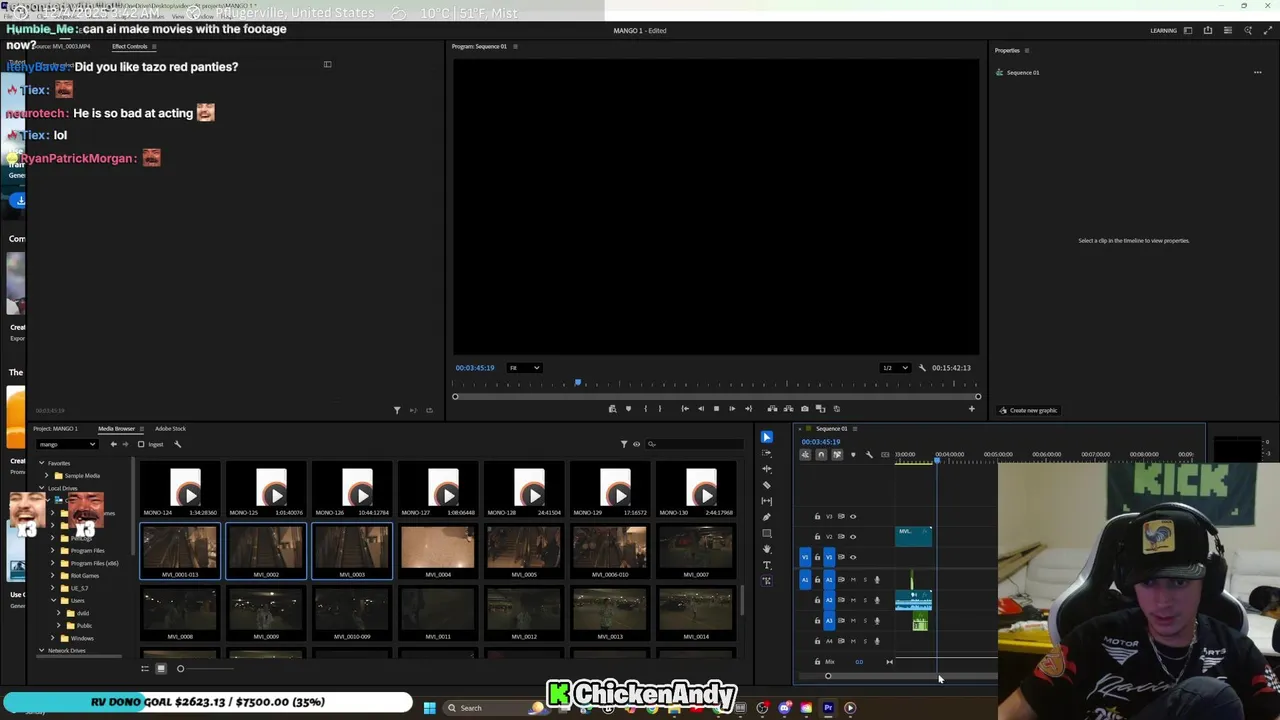Screen dimensions: 1280x720
Task: Click Mark In bracket in Program monitor
Action: [x=645, y=408]
